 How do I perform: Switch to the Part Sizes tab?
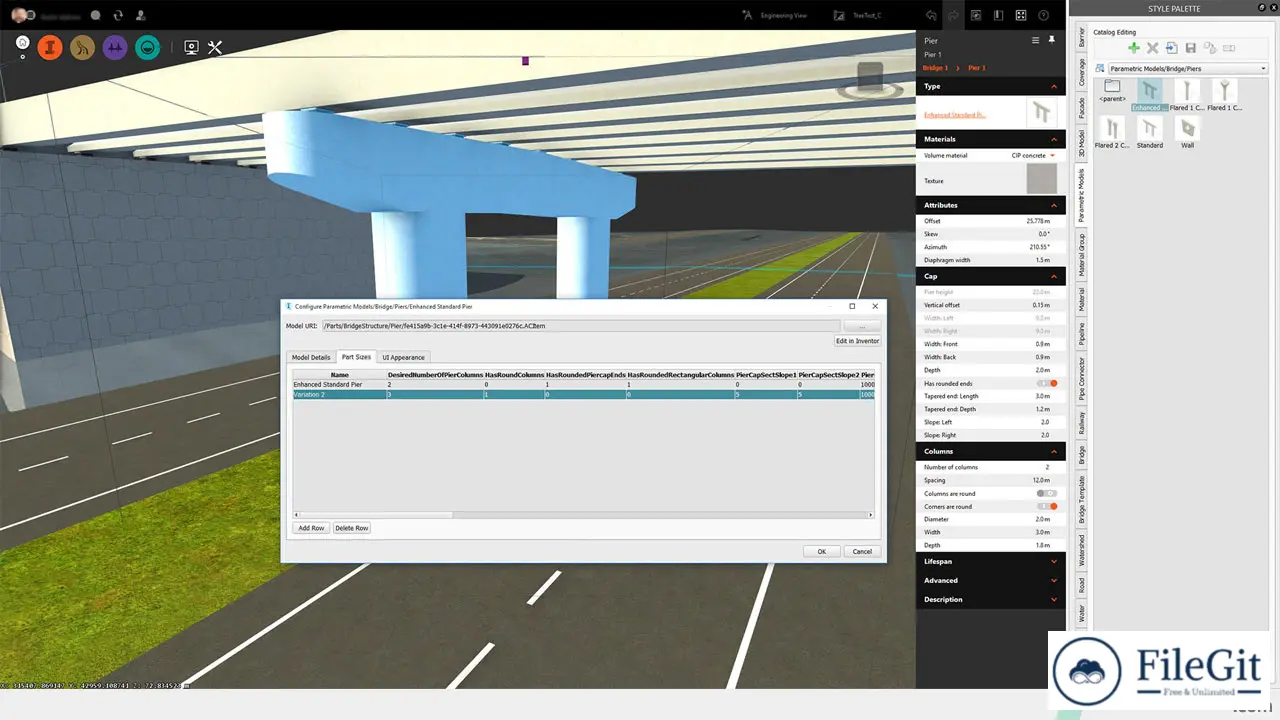click(x=356, y=357)
